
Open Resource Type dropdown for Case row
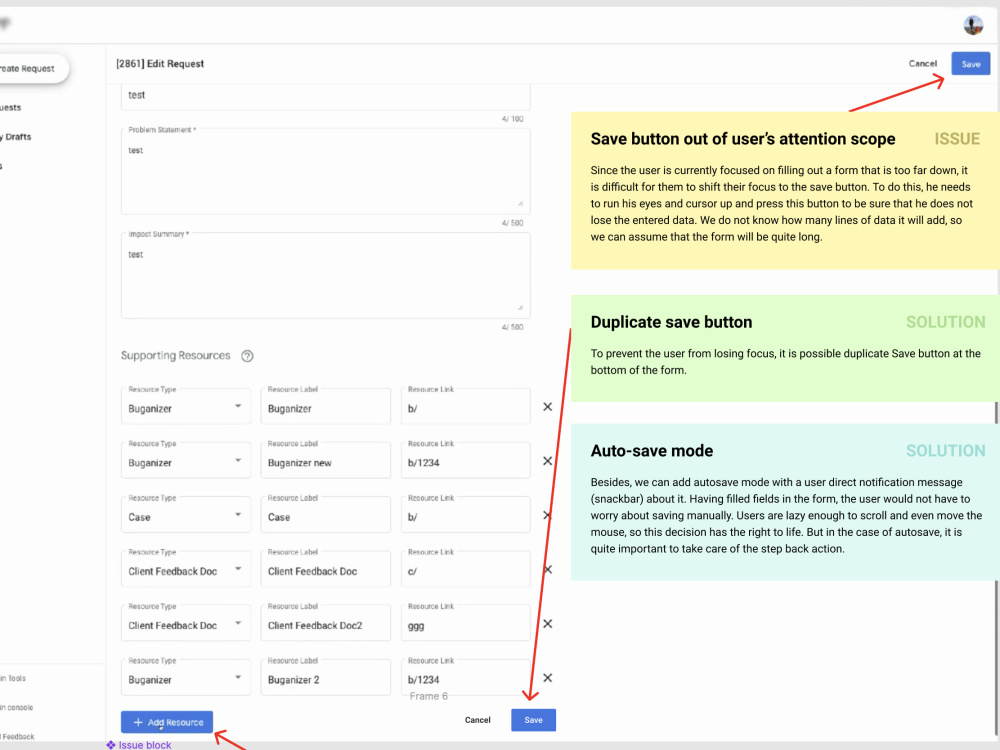(x=186, y=515)
